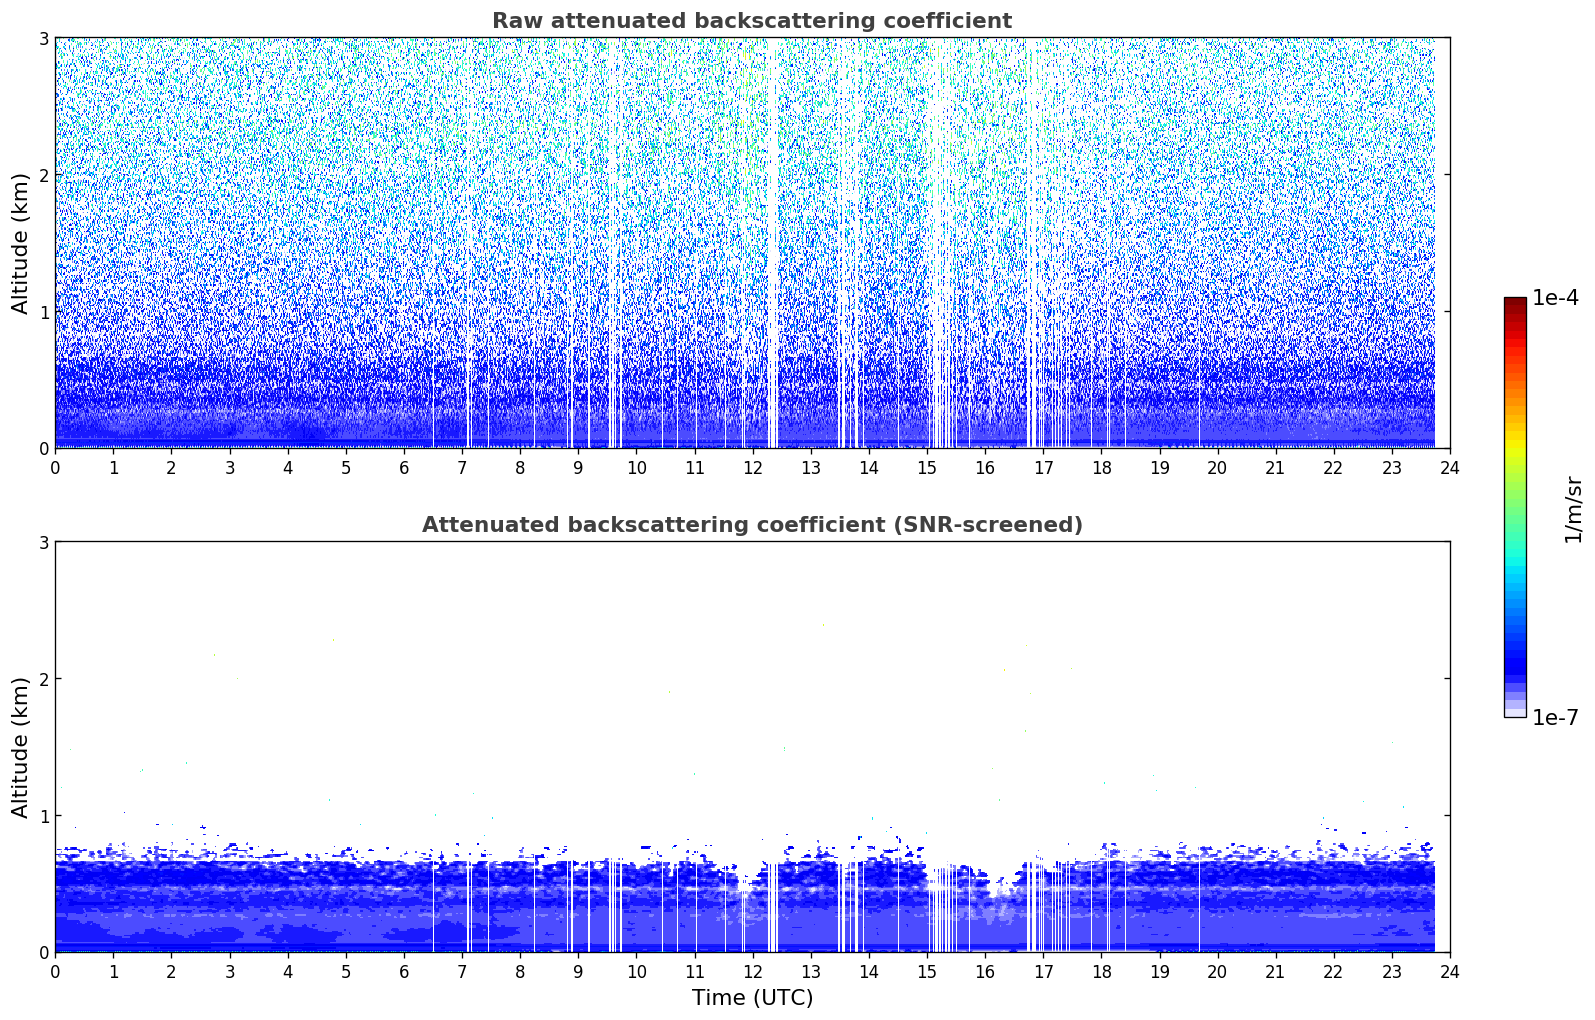The image size is (1595, 1020).
Task: Pick the dark red top of the colorbar
Action: click(x=1514, y=302)
